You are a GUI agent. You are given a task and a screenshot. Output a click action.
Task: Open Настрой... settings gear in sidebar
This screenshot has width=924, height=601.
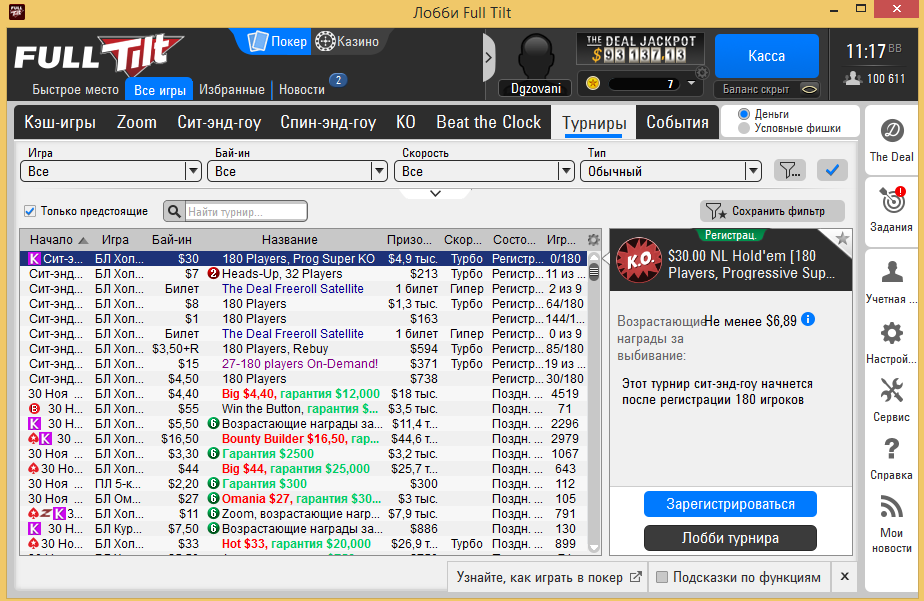click(x=892, y=333)
